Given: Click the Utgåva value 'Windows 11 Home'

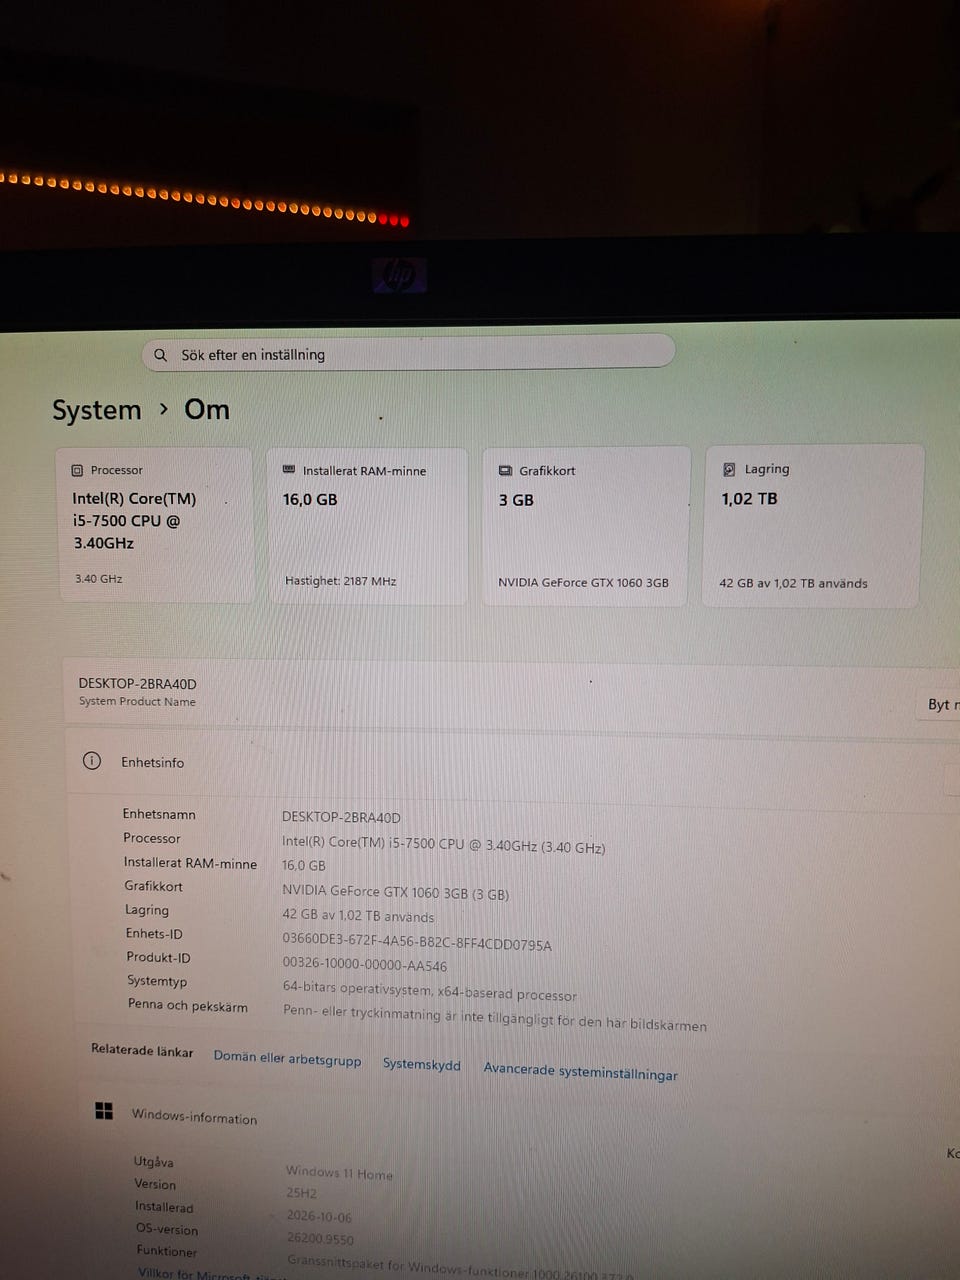Looking at the screenshot, I should (x=339, y=1173).
